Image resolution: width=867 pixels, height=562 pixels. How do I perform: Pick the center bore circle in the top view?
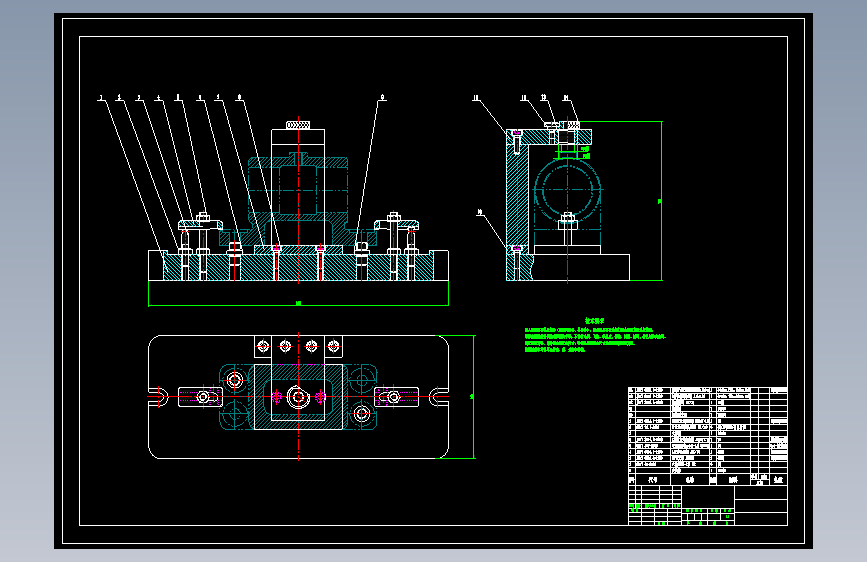coord(299,397)
